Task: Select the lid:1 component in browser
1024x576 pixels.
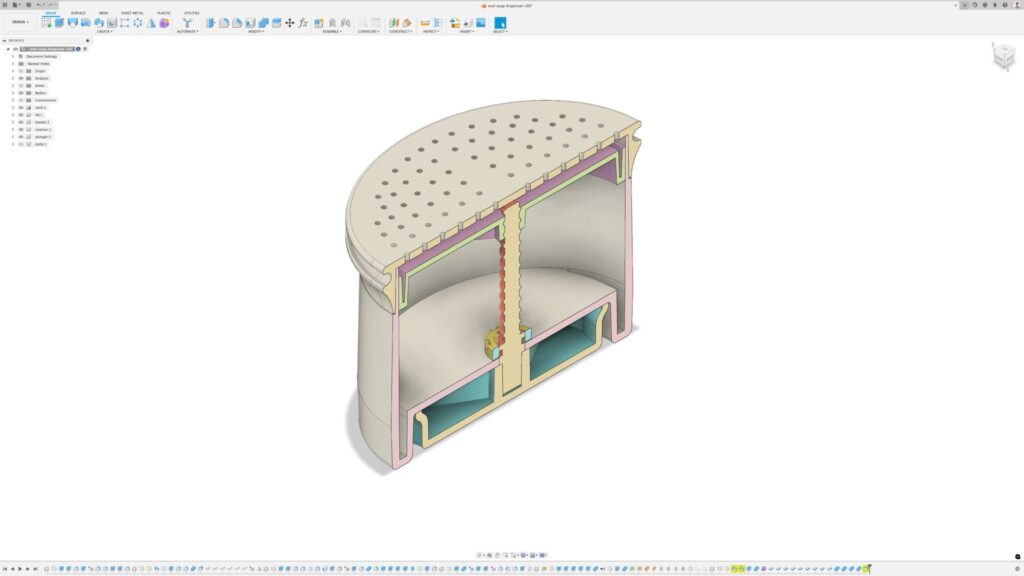Action: point(38,115)
